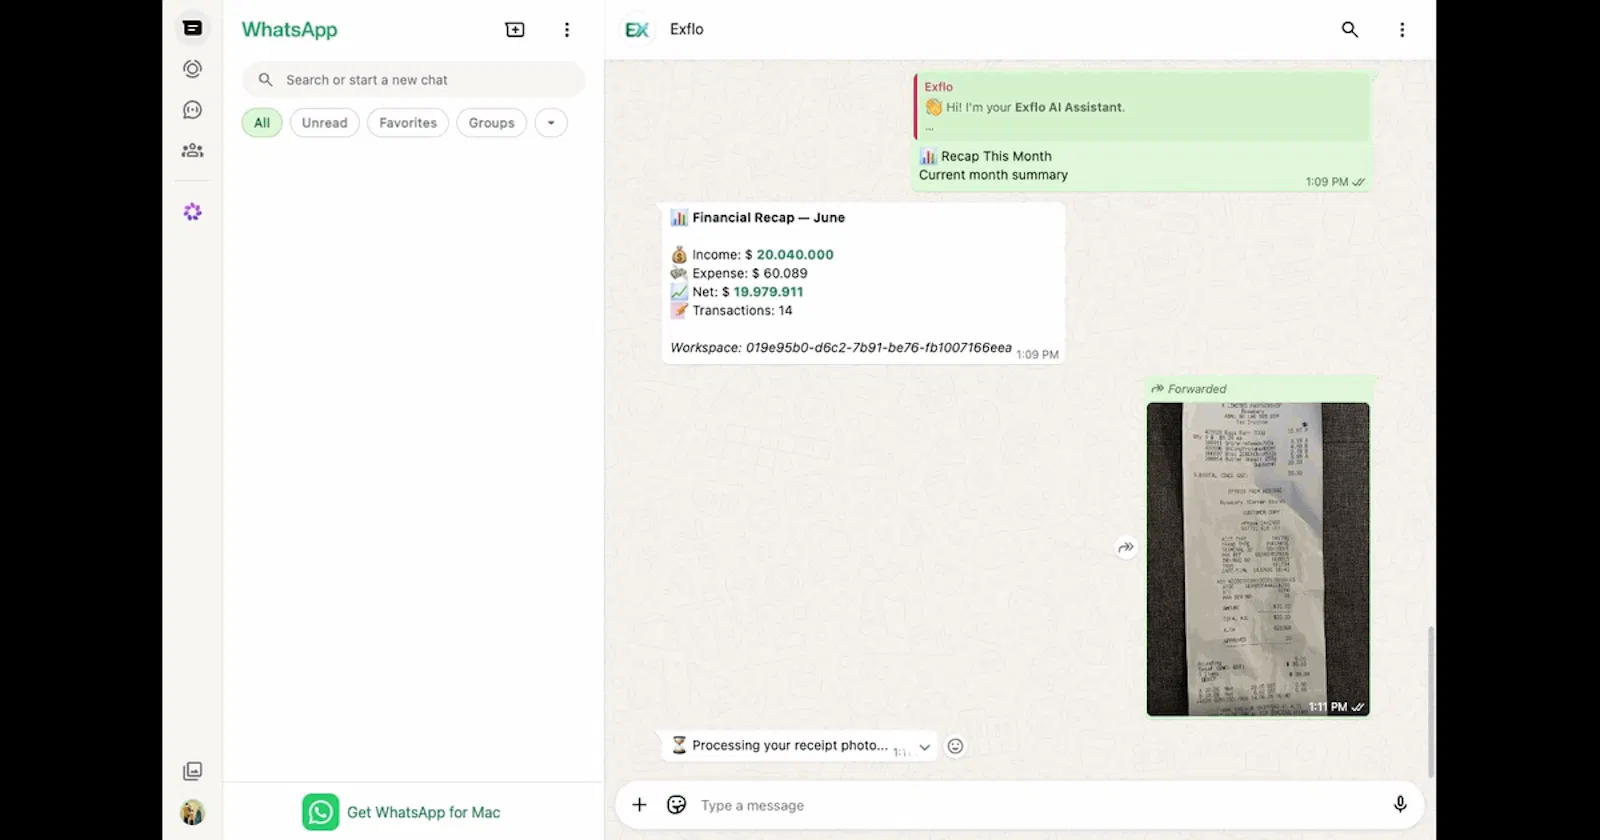
Task: Start a new chat with plus icon
Action: tap(515, 30)
